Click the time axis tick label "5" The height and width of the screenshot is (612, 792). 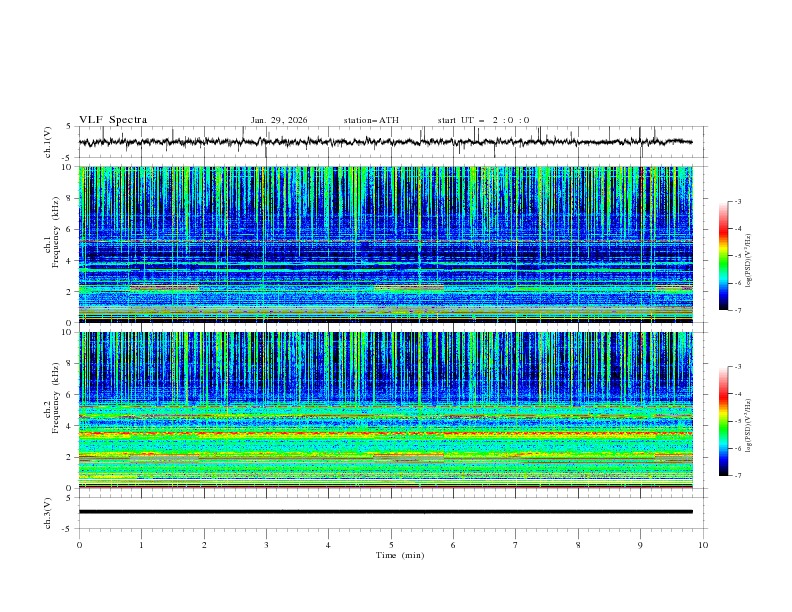391,545
